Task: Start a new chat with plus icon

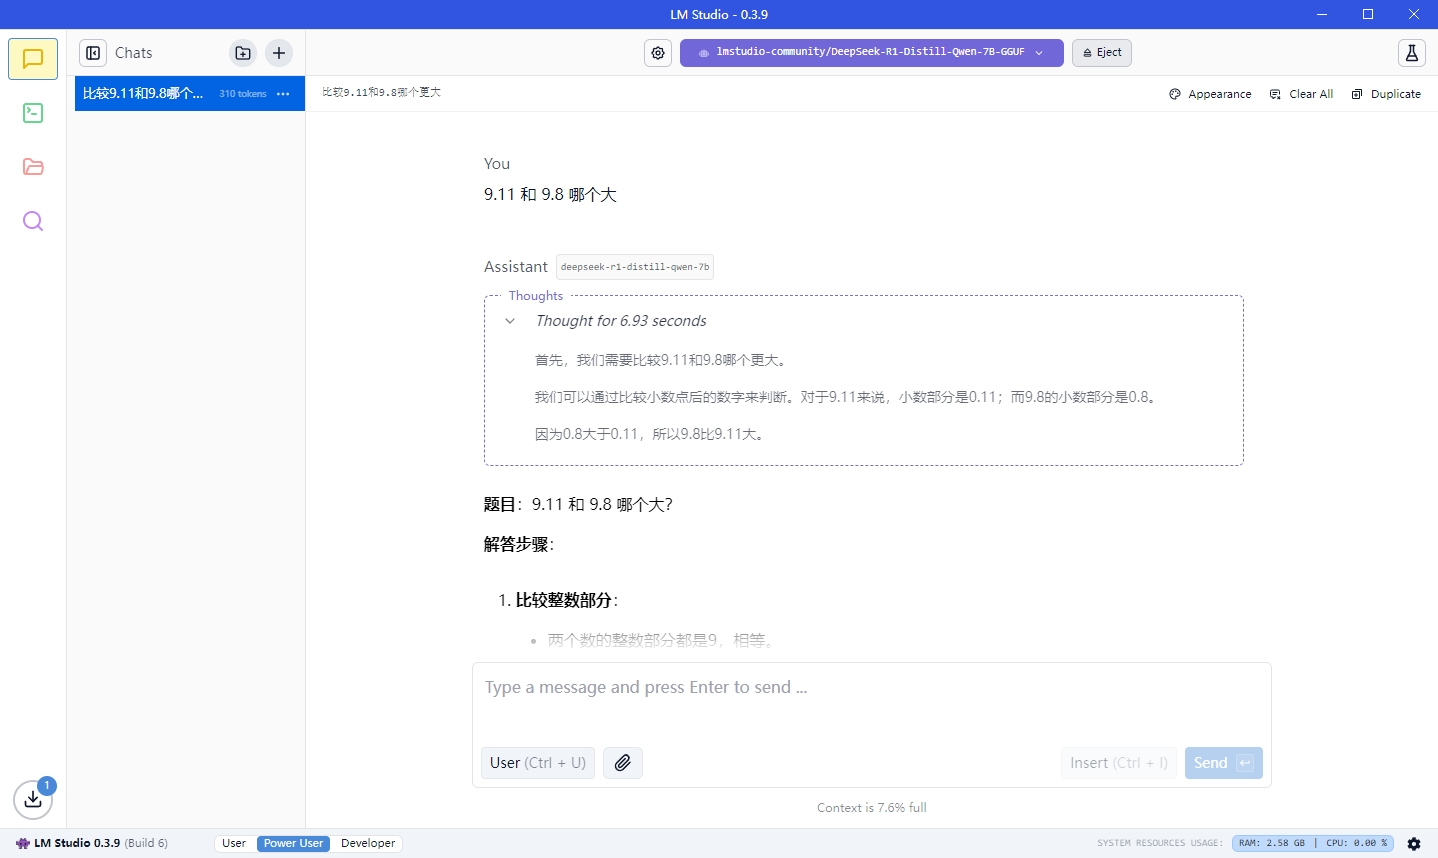Action: coord(279,53)
